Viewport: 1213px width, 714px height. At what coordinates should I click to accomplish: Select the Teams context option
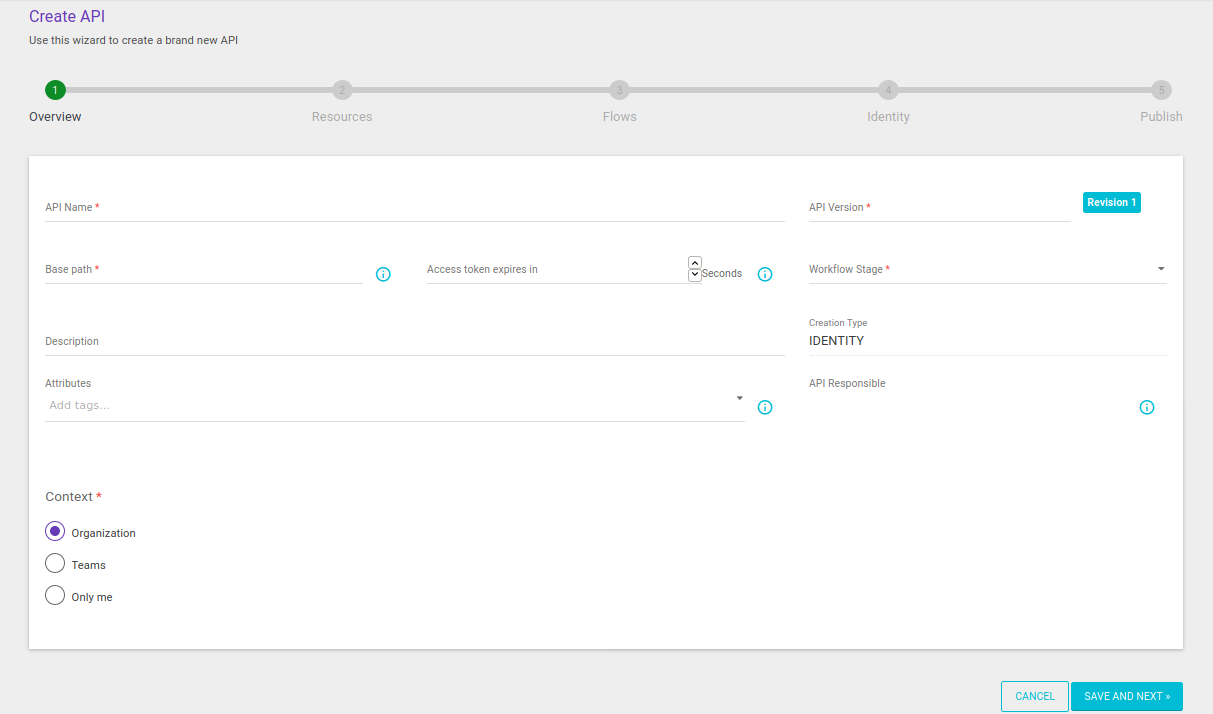point(55,563)
